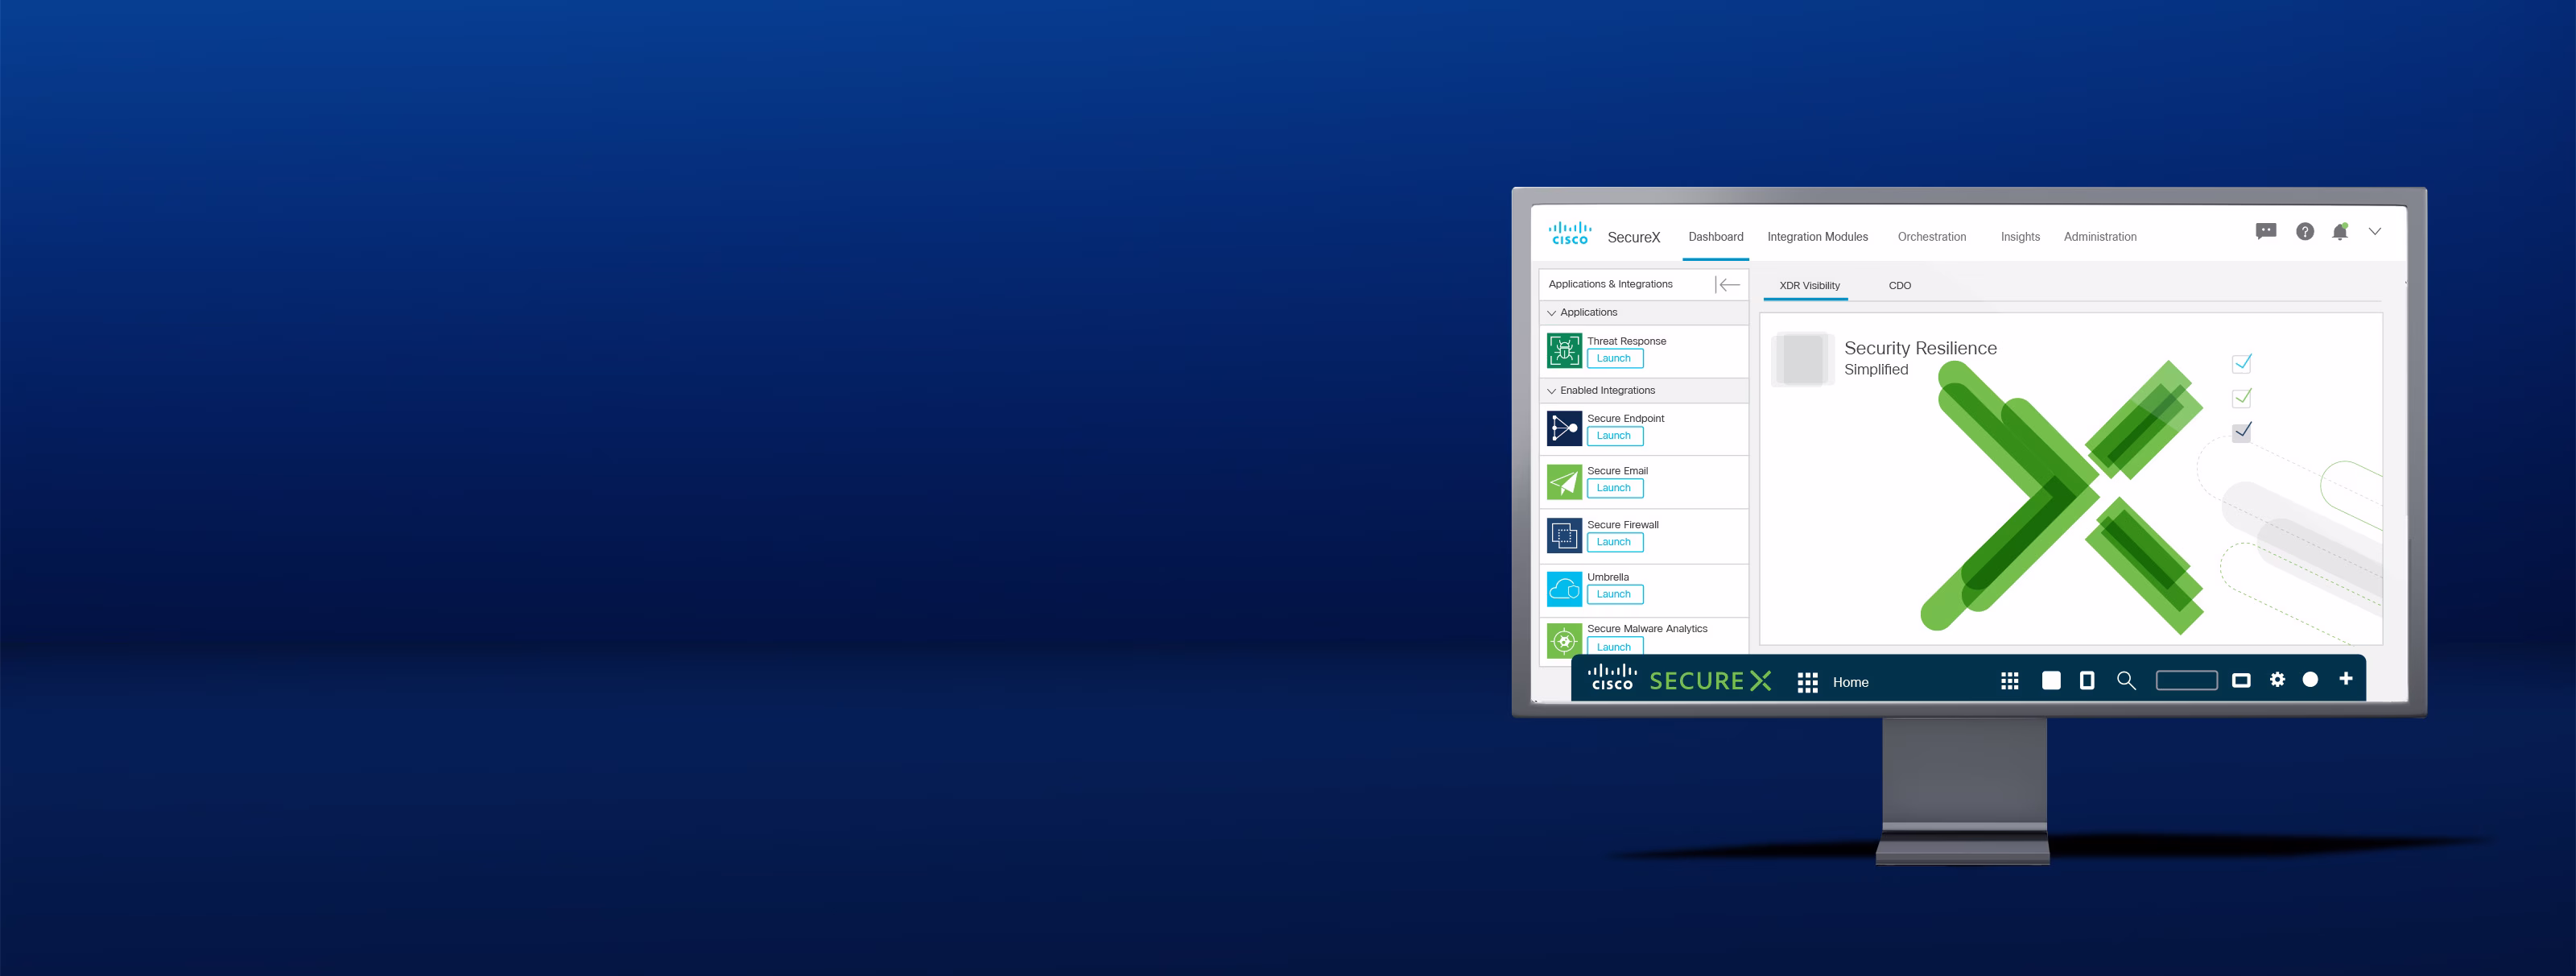
Task: Click the SECUREX logo in ribbon
Action: click(x=1710, y=681)
